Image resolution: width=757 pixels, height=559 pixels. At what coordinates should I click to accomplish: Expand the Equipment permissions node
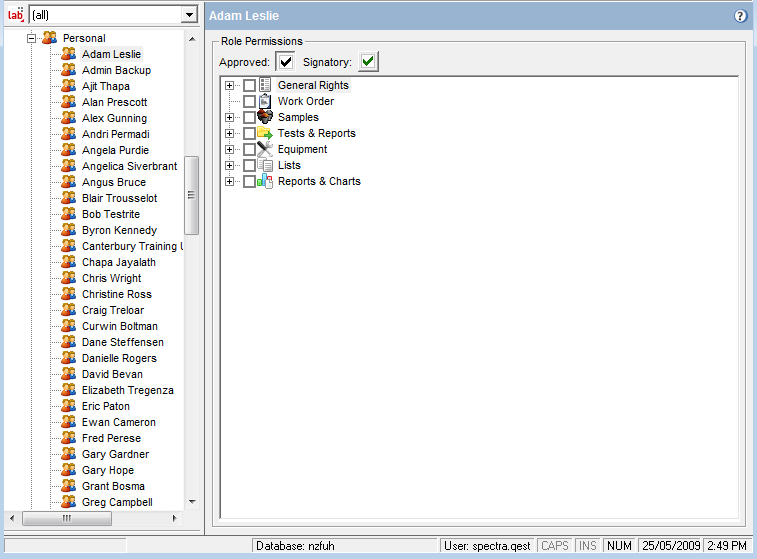click(x=230, y=150)
